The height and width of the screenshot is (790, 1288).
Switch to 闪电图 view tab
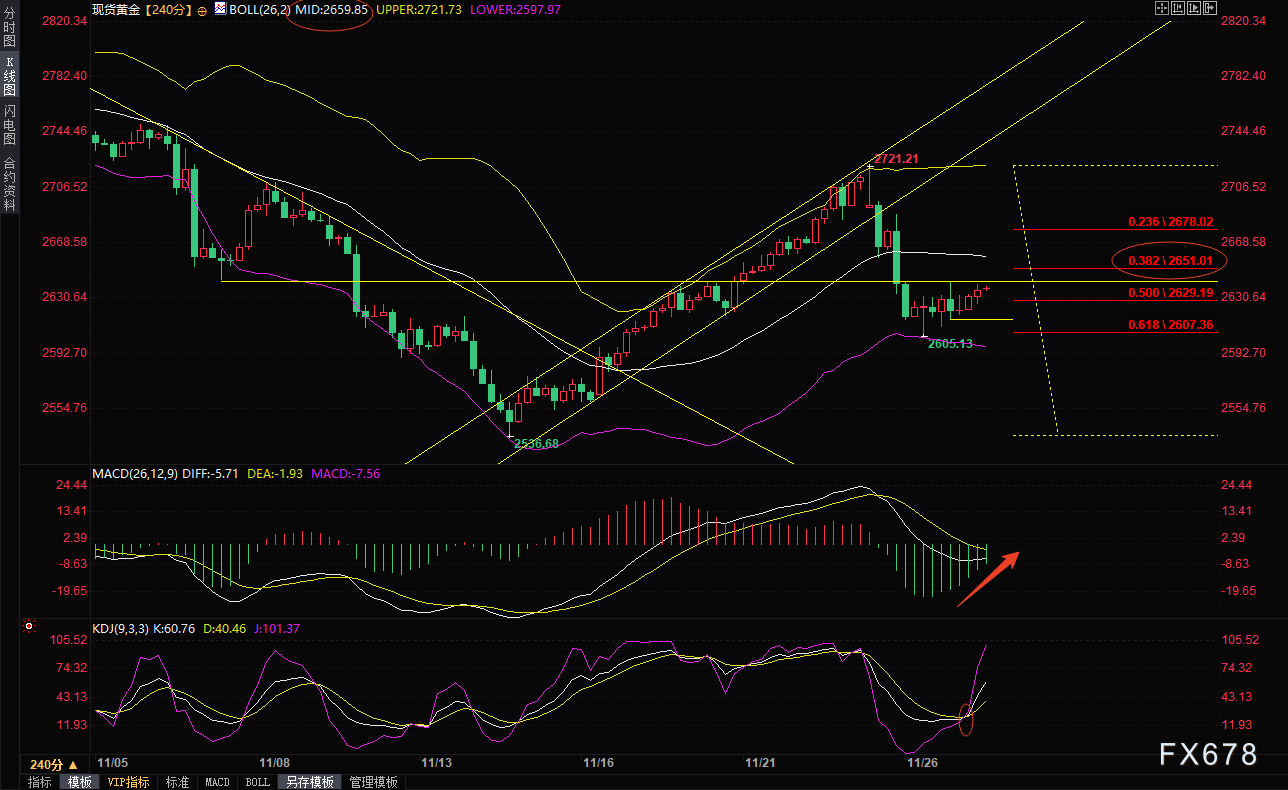9,125
